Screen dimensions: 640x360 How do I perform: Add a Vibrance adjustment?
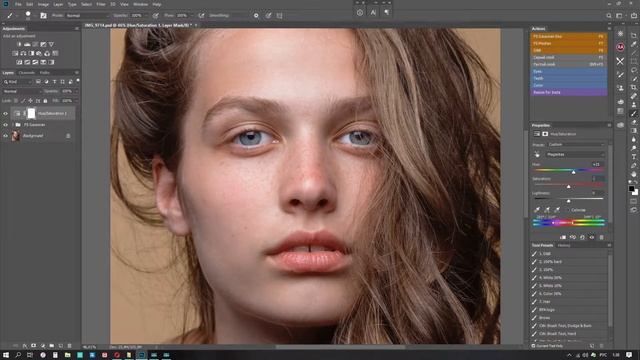coord(51,44)
